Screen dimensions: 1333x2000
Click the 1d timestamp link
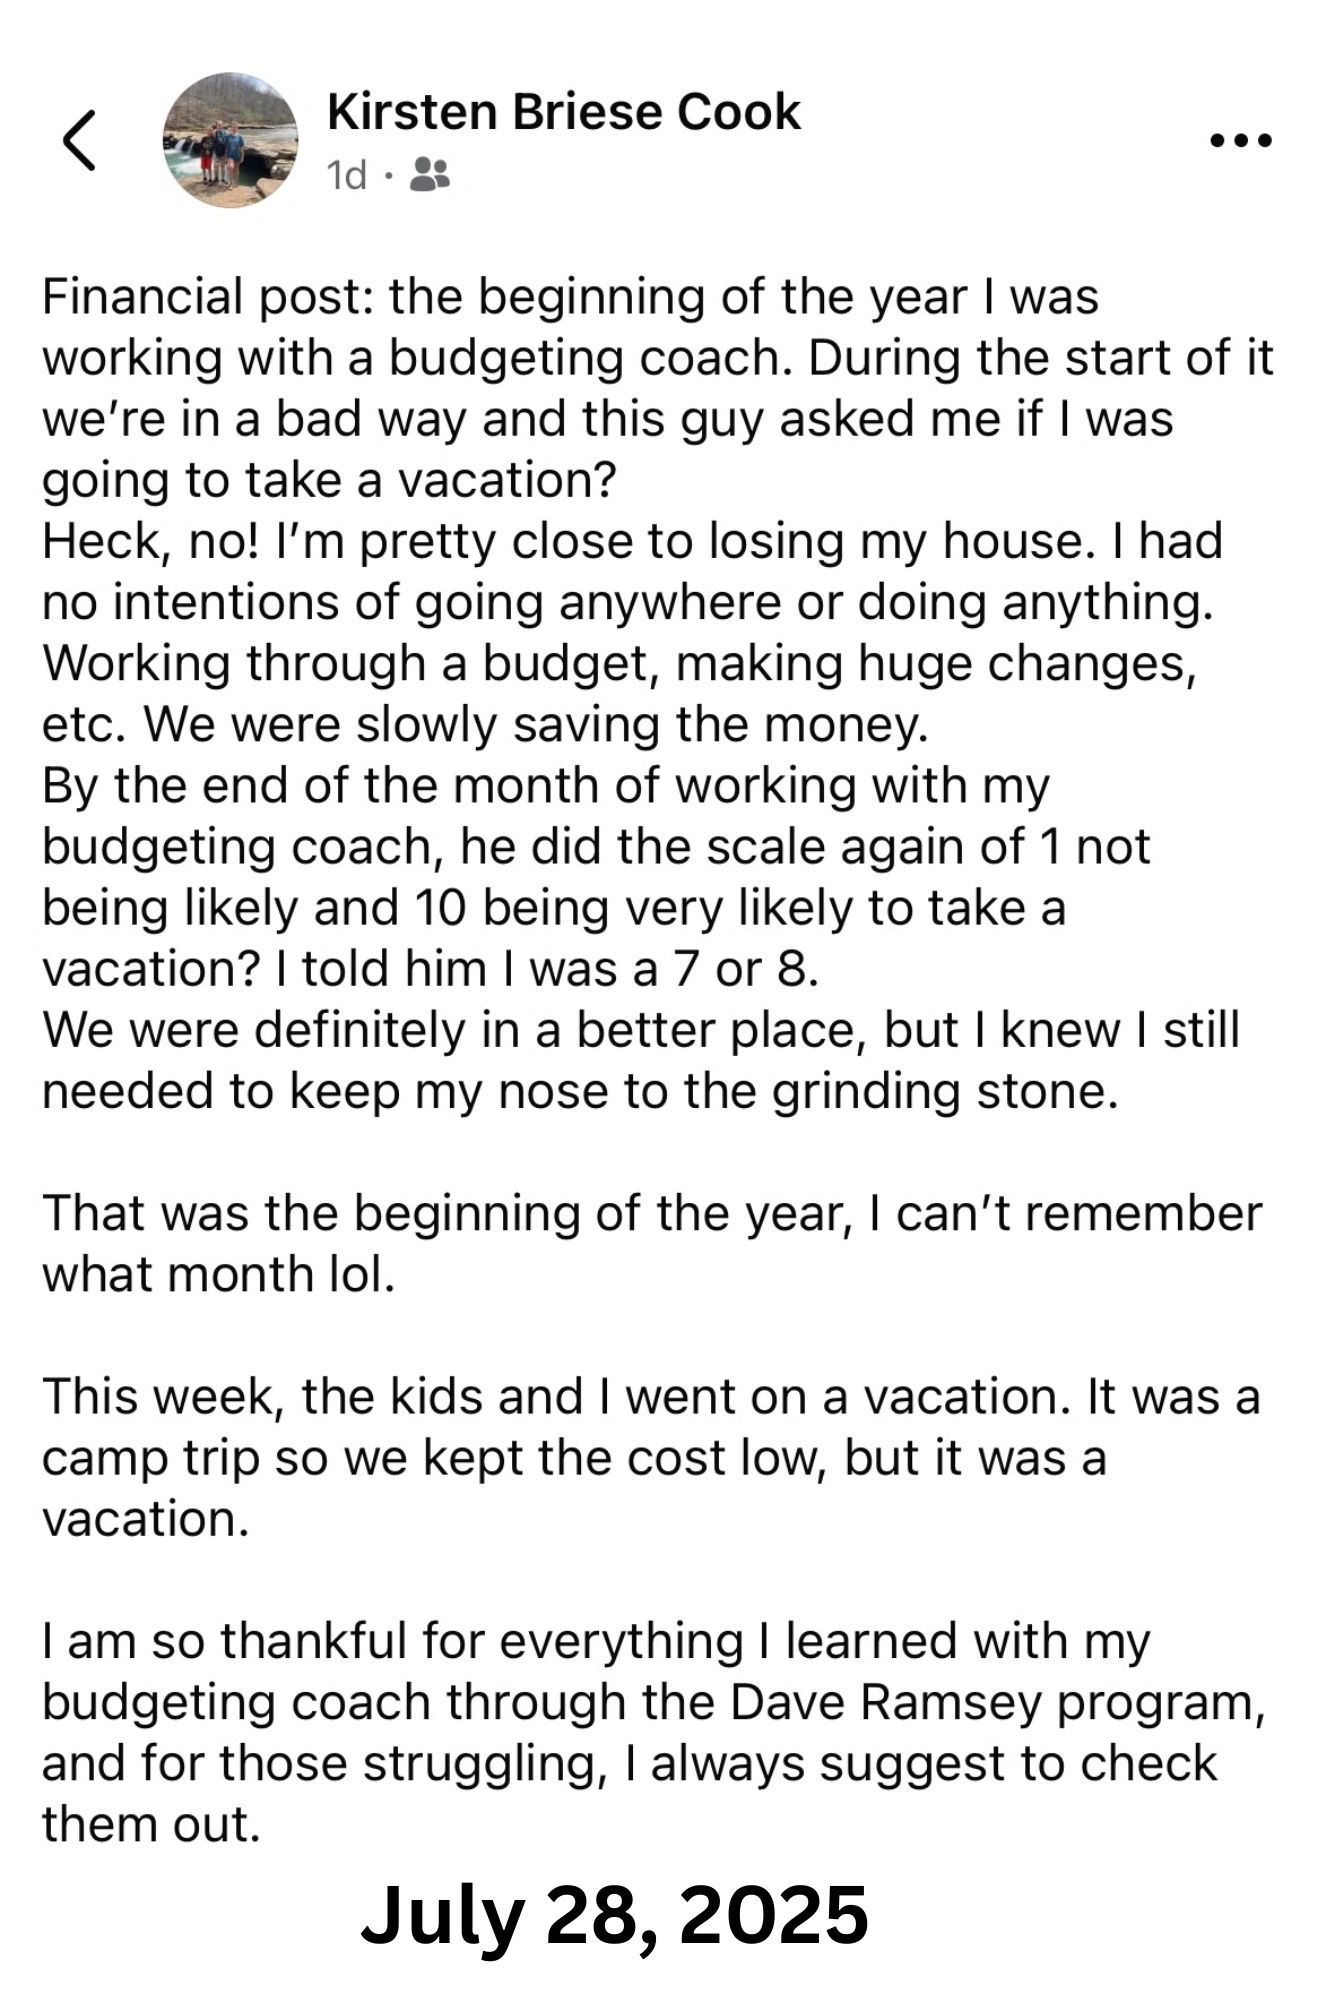click(346, 174)
